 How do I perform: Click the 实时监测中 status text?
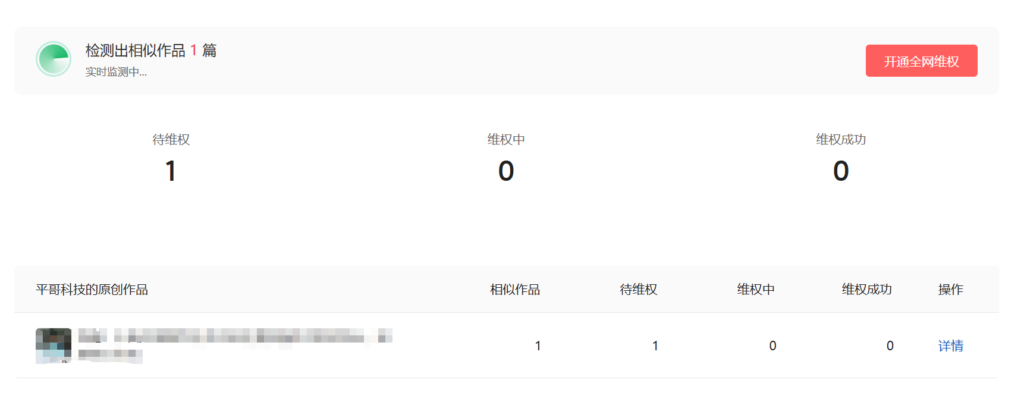(x=116, y=72)
